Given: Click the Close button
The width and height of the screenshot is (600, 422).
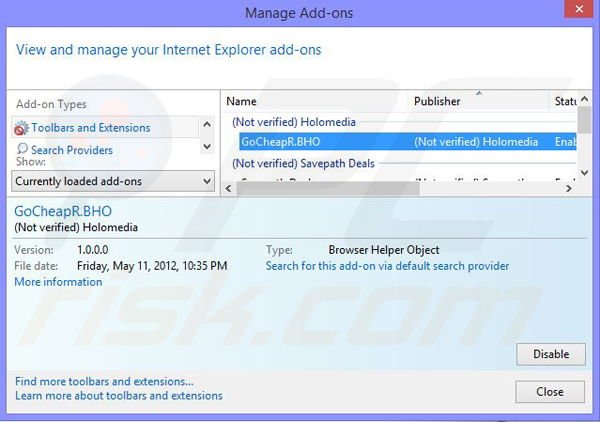Looking at the screenshot, I should pos(550,391).
